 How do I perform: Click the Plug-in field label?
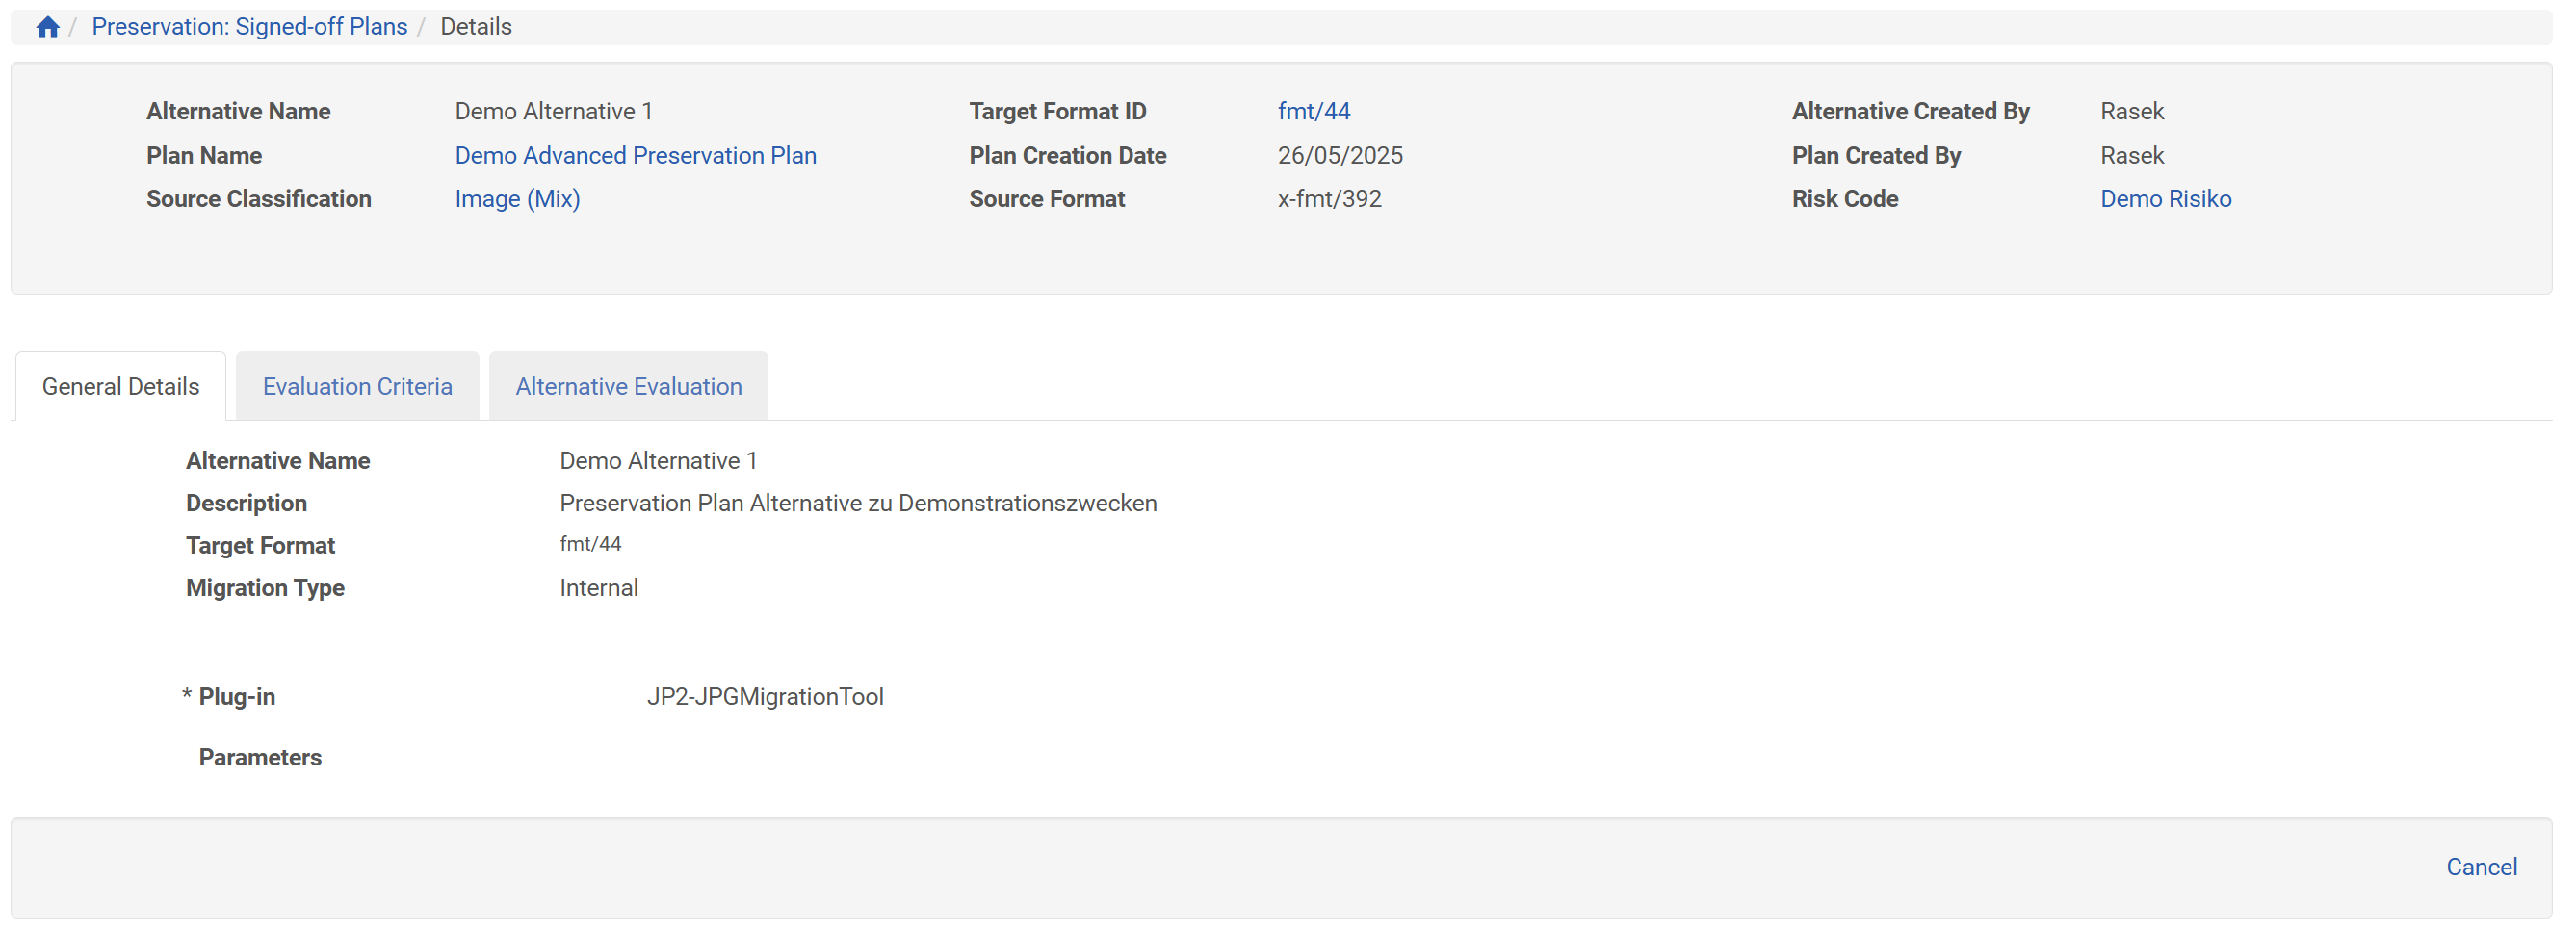tap(237, 697)
